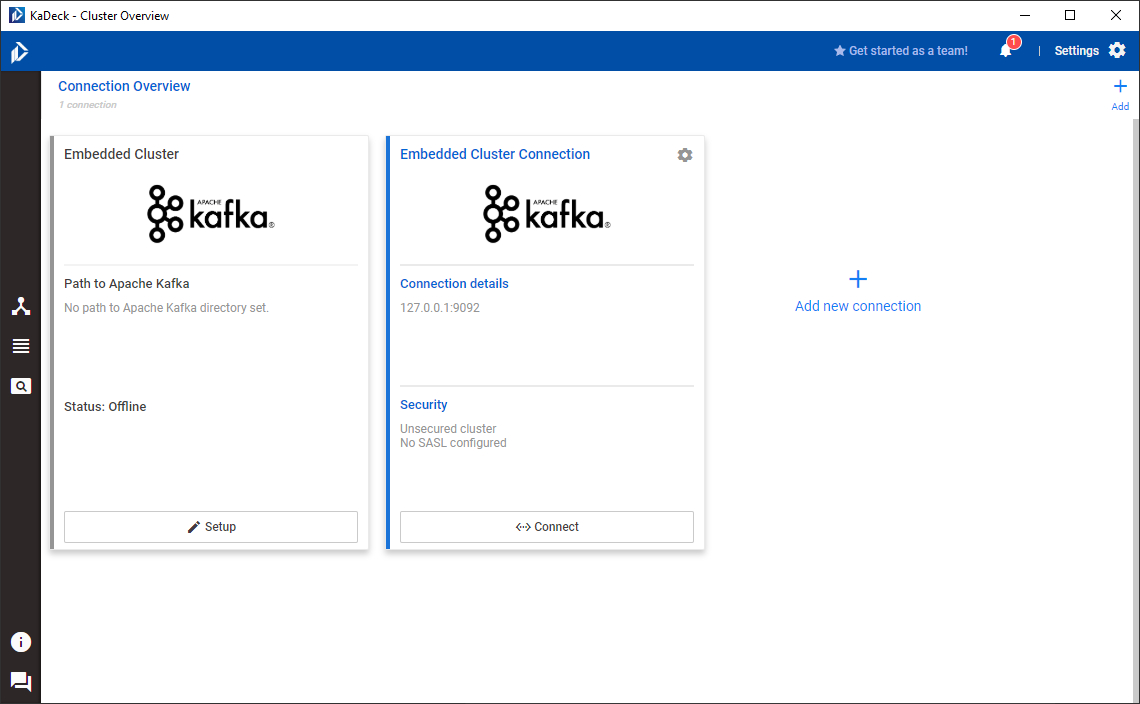Click the Embedded Cluster Connection title
Image resolution: width=1140 pixels, height=704 pixels.
click(x=495, y=154)
